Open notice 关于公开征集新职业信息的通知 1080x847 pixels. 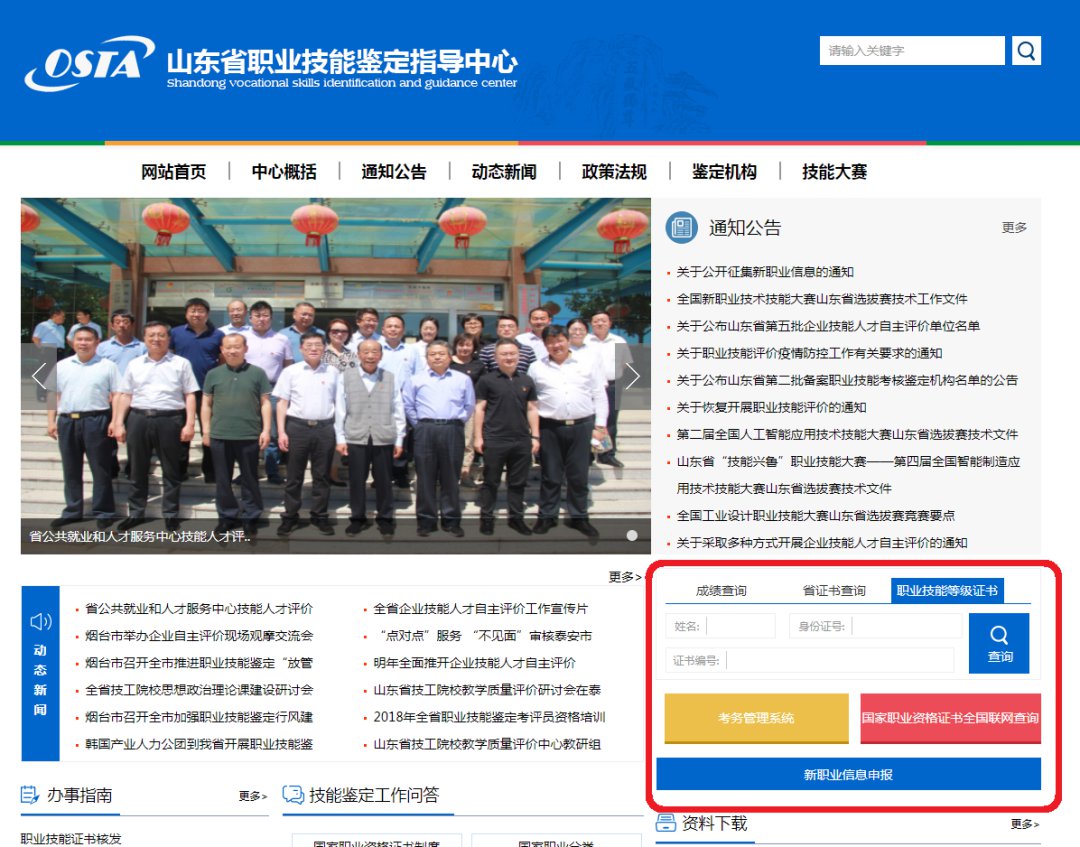click(765, 272)
